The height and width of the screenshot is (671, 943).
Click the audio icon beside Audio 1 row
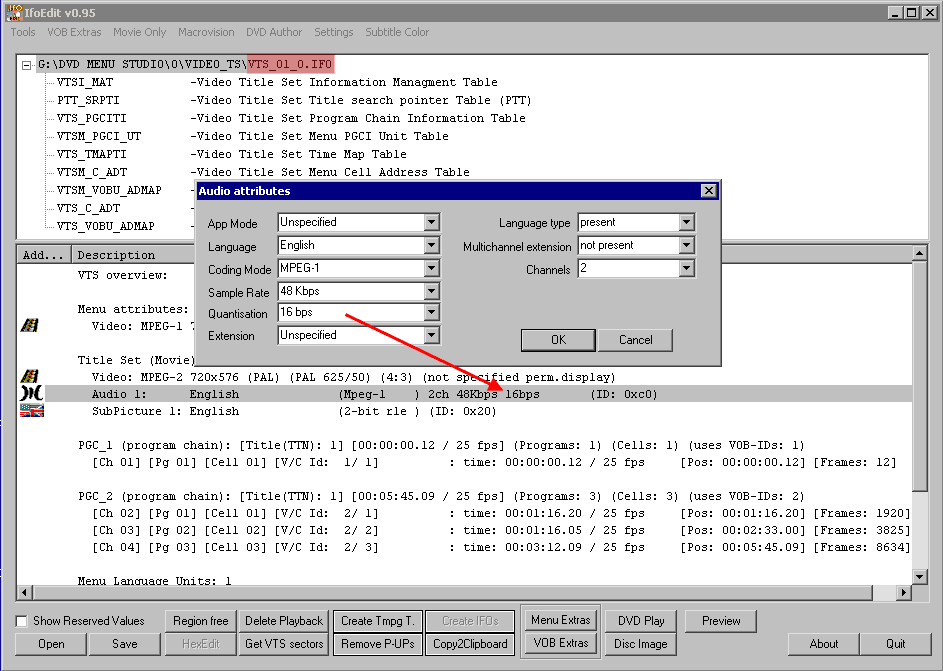click(x=31, y=393)
